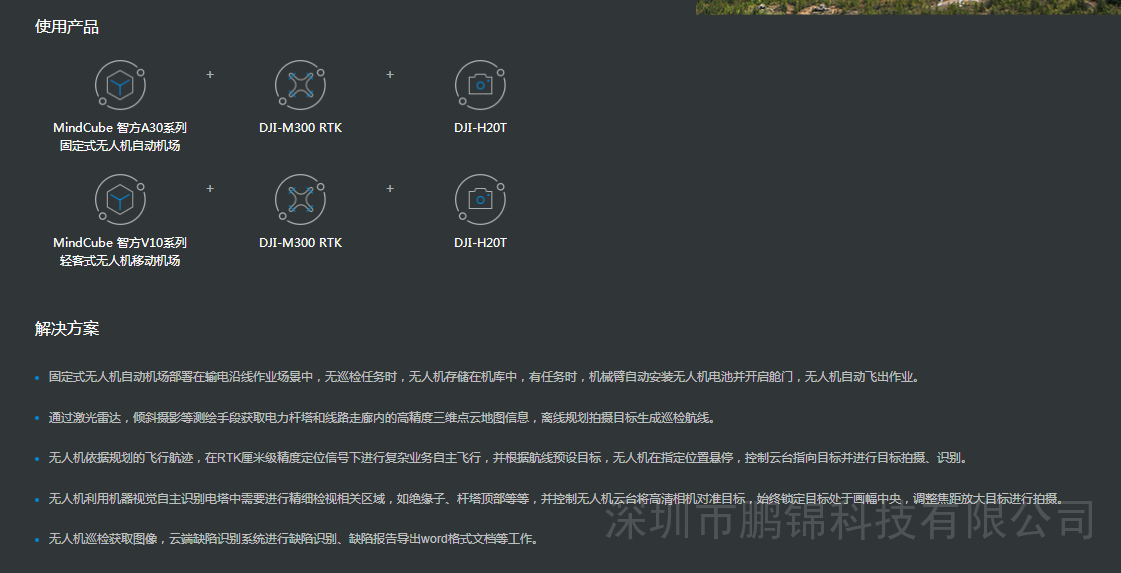The height and width of the screenshot is (573, 1121).
Task: Select the DJI-M300 RTK label in the V10 row
Action: pyautogui.click(x=300, y=243)
